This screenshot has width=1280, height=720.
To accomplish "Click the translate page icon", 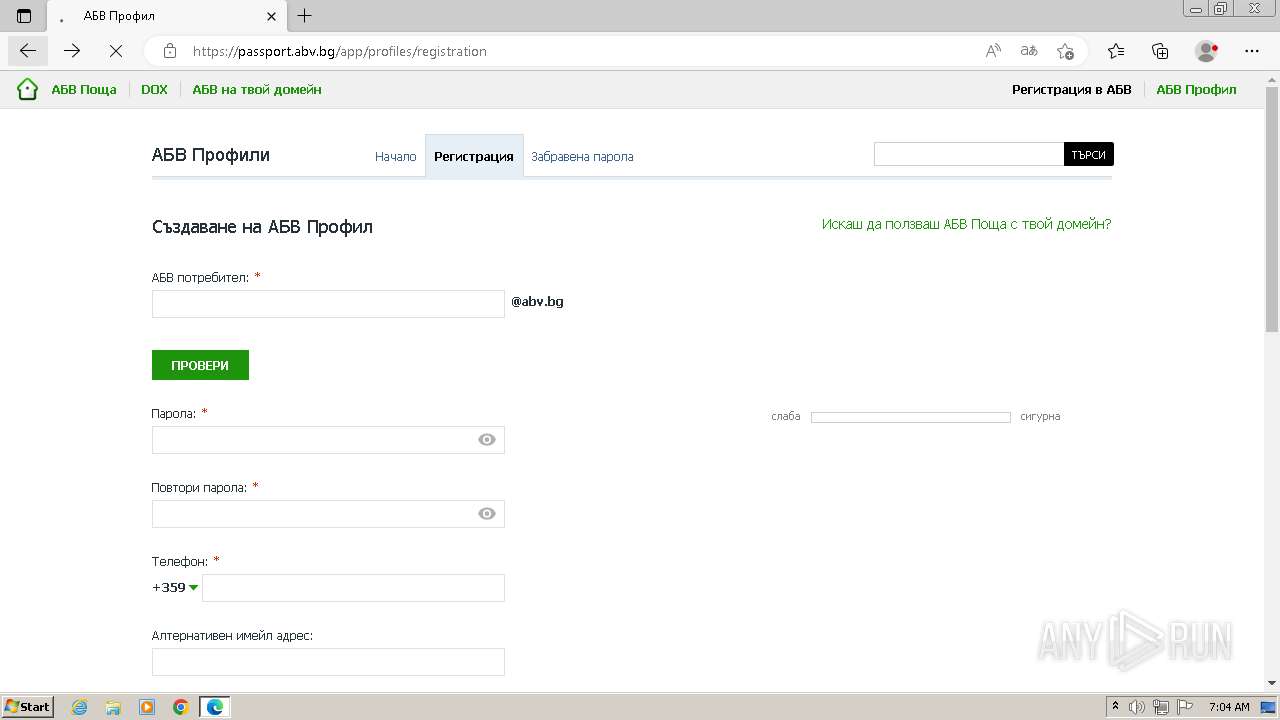I will pyautogui.click(x=1029, y=51).
